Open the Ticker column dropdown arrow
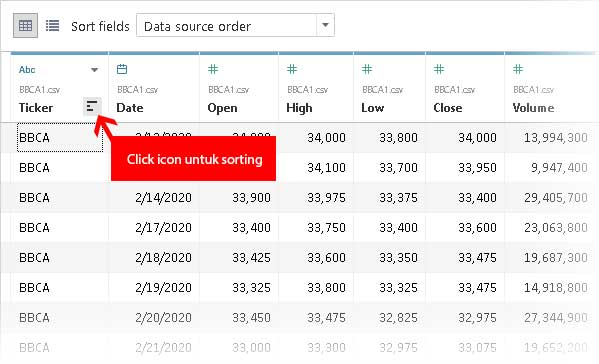This screenshot has width=599, height=364. (x=94, y=70)
